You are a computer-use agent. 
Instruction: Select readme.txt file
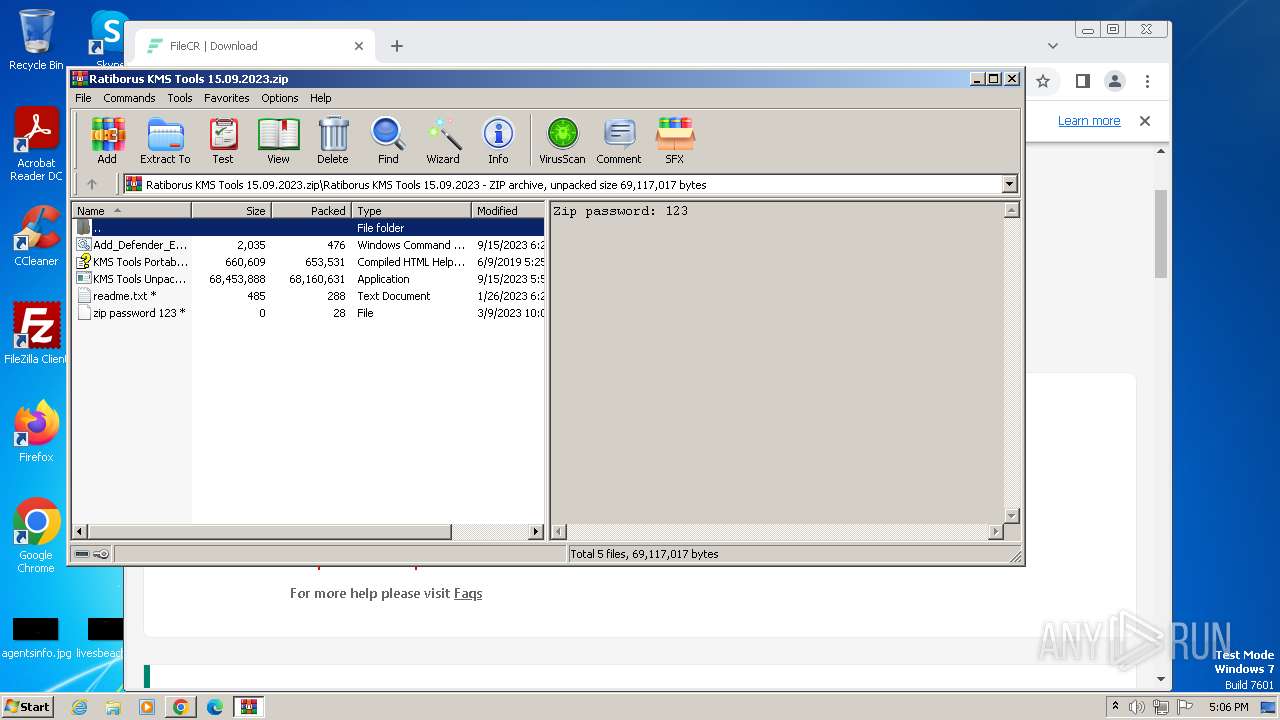(x=308, y=296)
